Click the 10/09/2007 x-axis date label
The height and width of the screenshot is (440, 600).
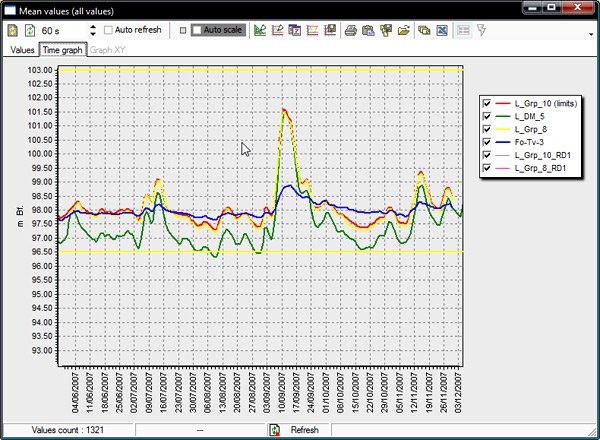coord(282,393)
